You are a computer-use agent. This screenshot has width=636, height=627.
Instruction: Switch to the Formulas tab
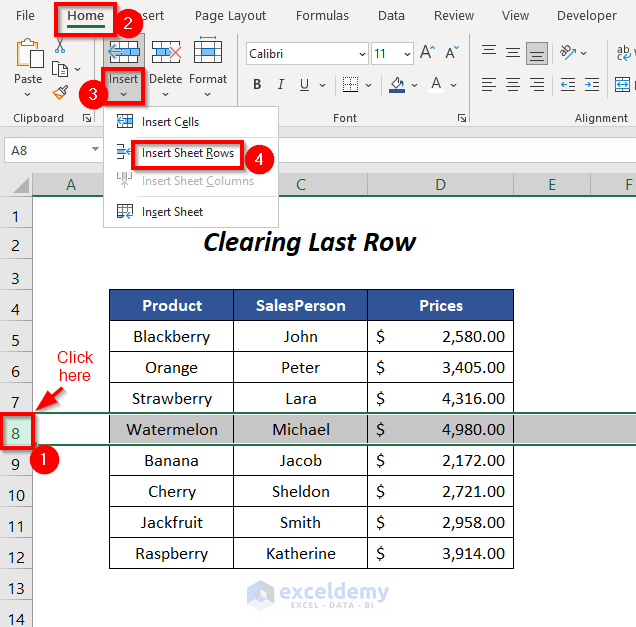322,15
